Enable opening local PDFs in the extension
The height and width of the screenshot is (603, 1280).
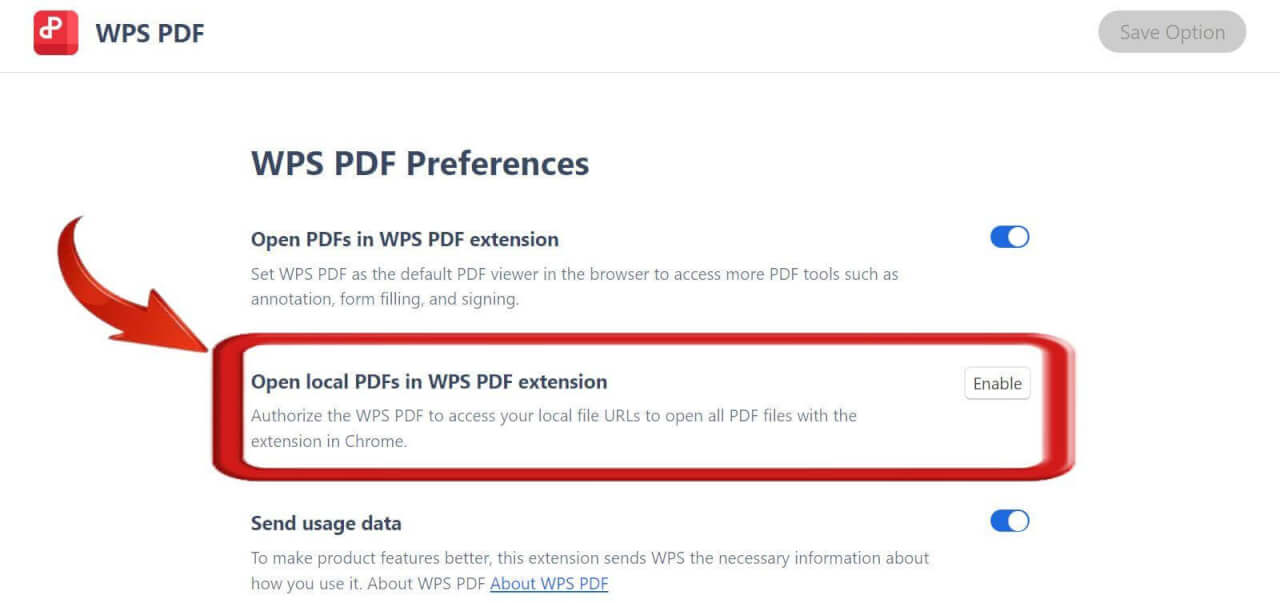(x=996, y=383)
